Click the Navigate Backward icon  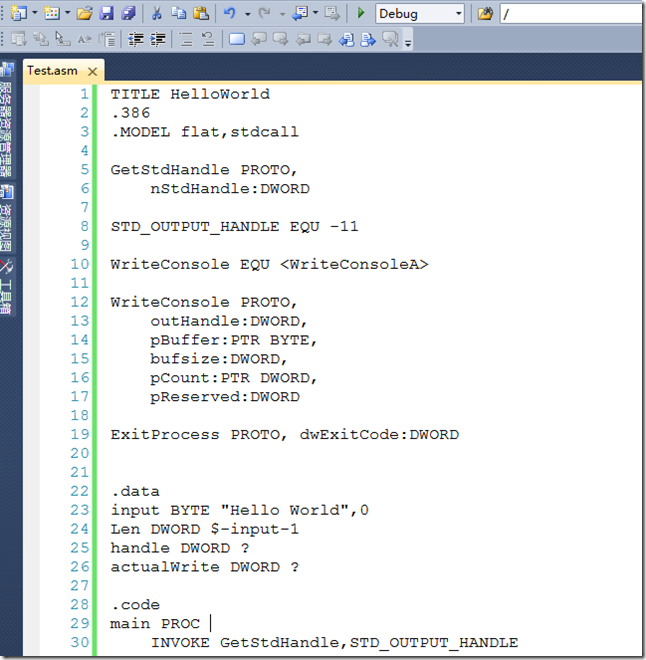(300, 13)
